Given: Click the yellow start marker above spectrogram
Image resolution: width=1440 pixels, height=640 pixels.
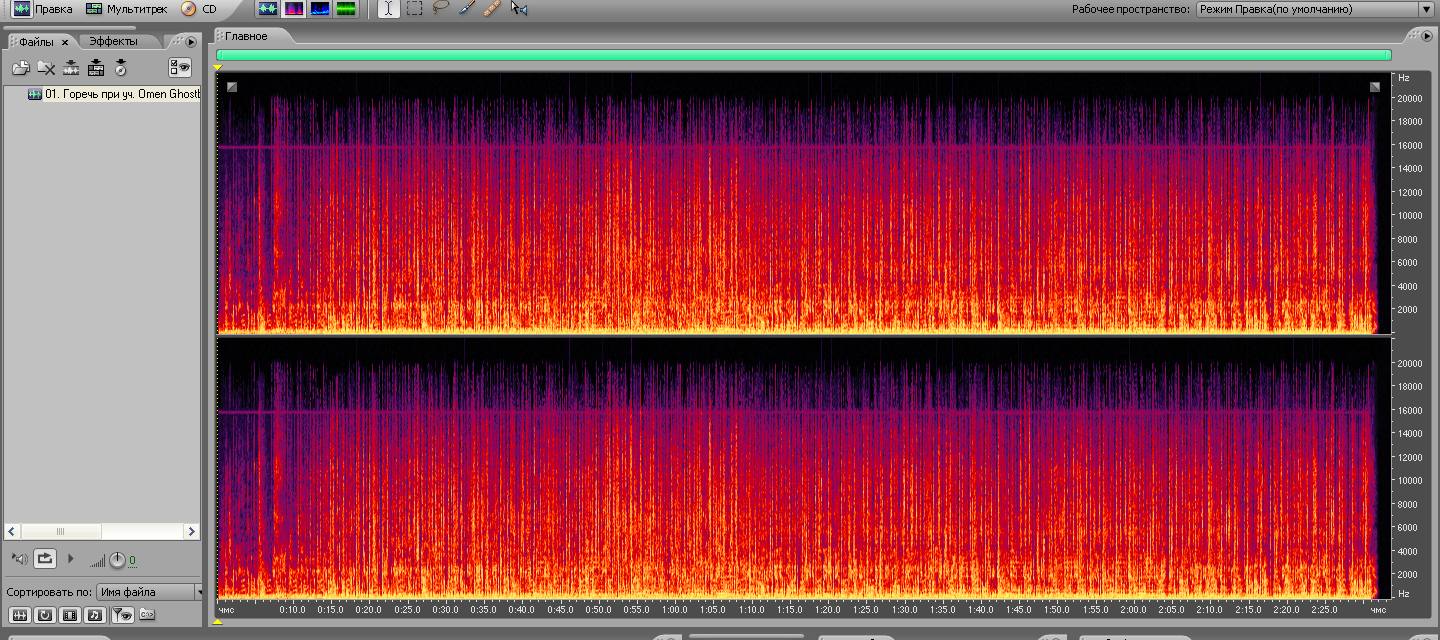Looking at the screenshot, I should coord(218,67).
